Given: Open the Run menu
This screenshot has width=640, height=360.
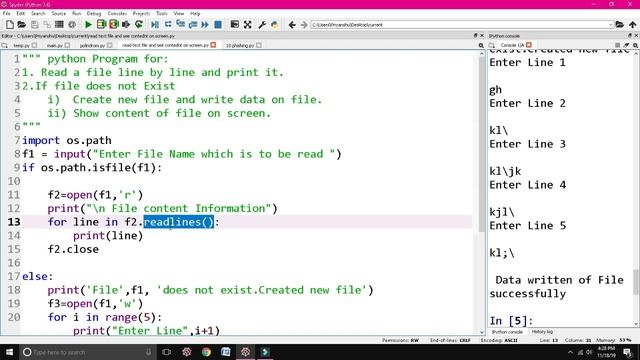Looking at the screenshot, I should 76,13.
